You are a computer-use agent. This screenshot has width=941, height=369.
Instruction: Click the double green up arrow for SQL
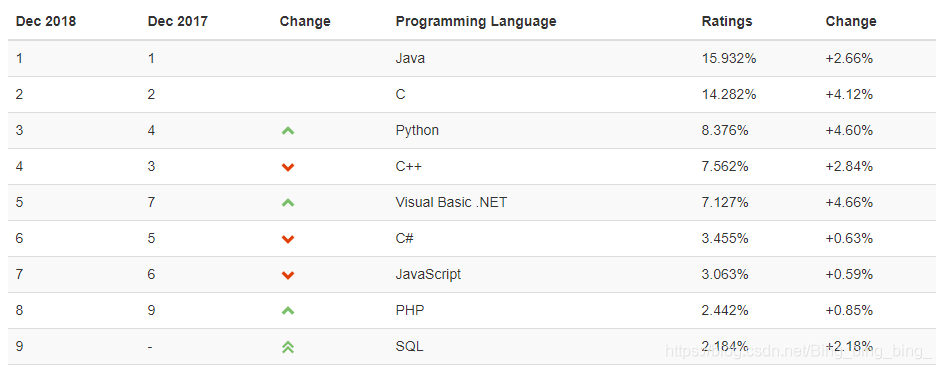tap(287, 347)
